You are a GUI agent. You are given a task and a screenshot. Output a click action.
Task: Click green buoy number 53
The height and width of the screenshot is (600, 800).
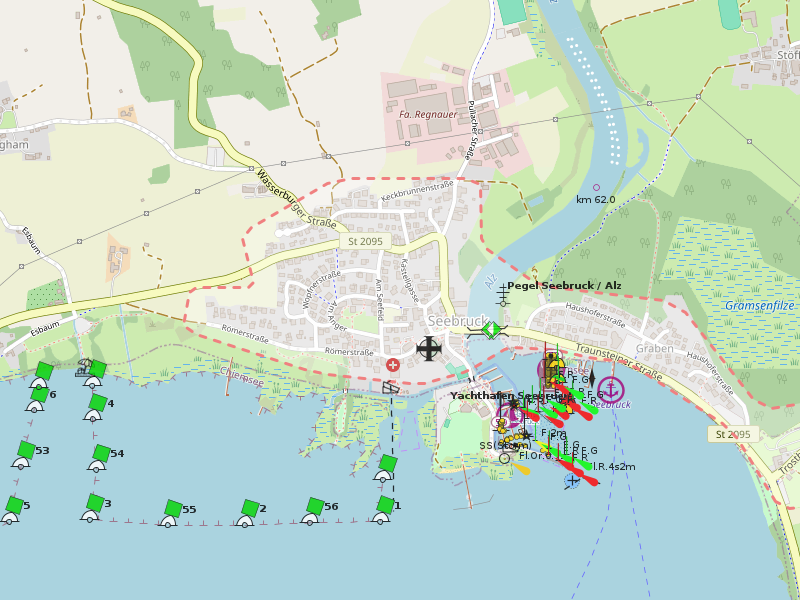point(26,451)
